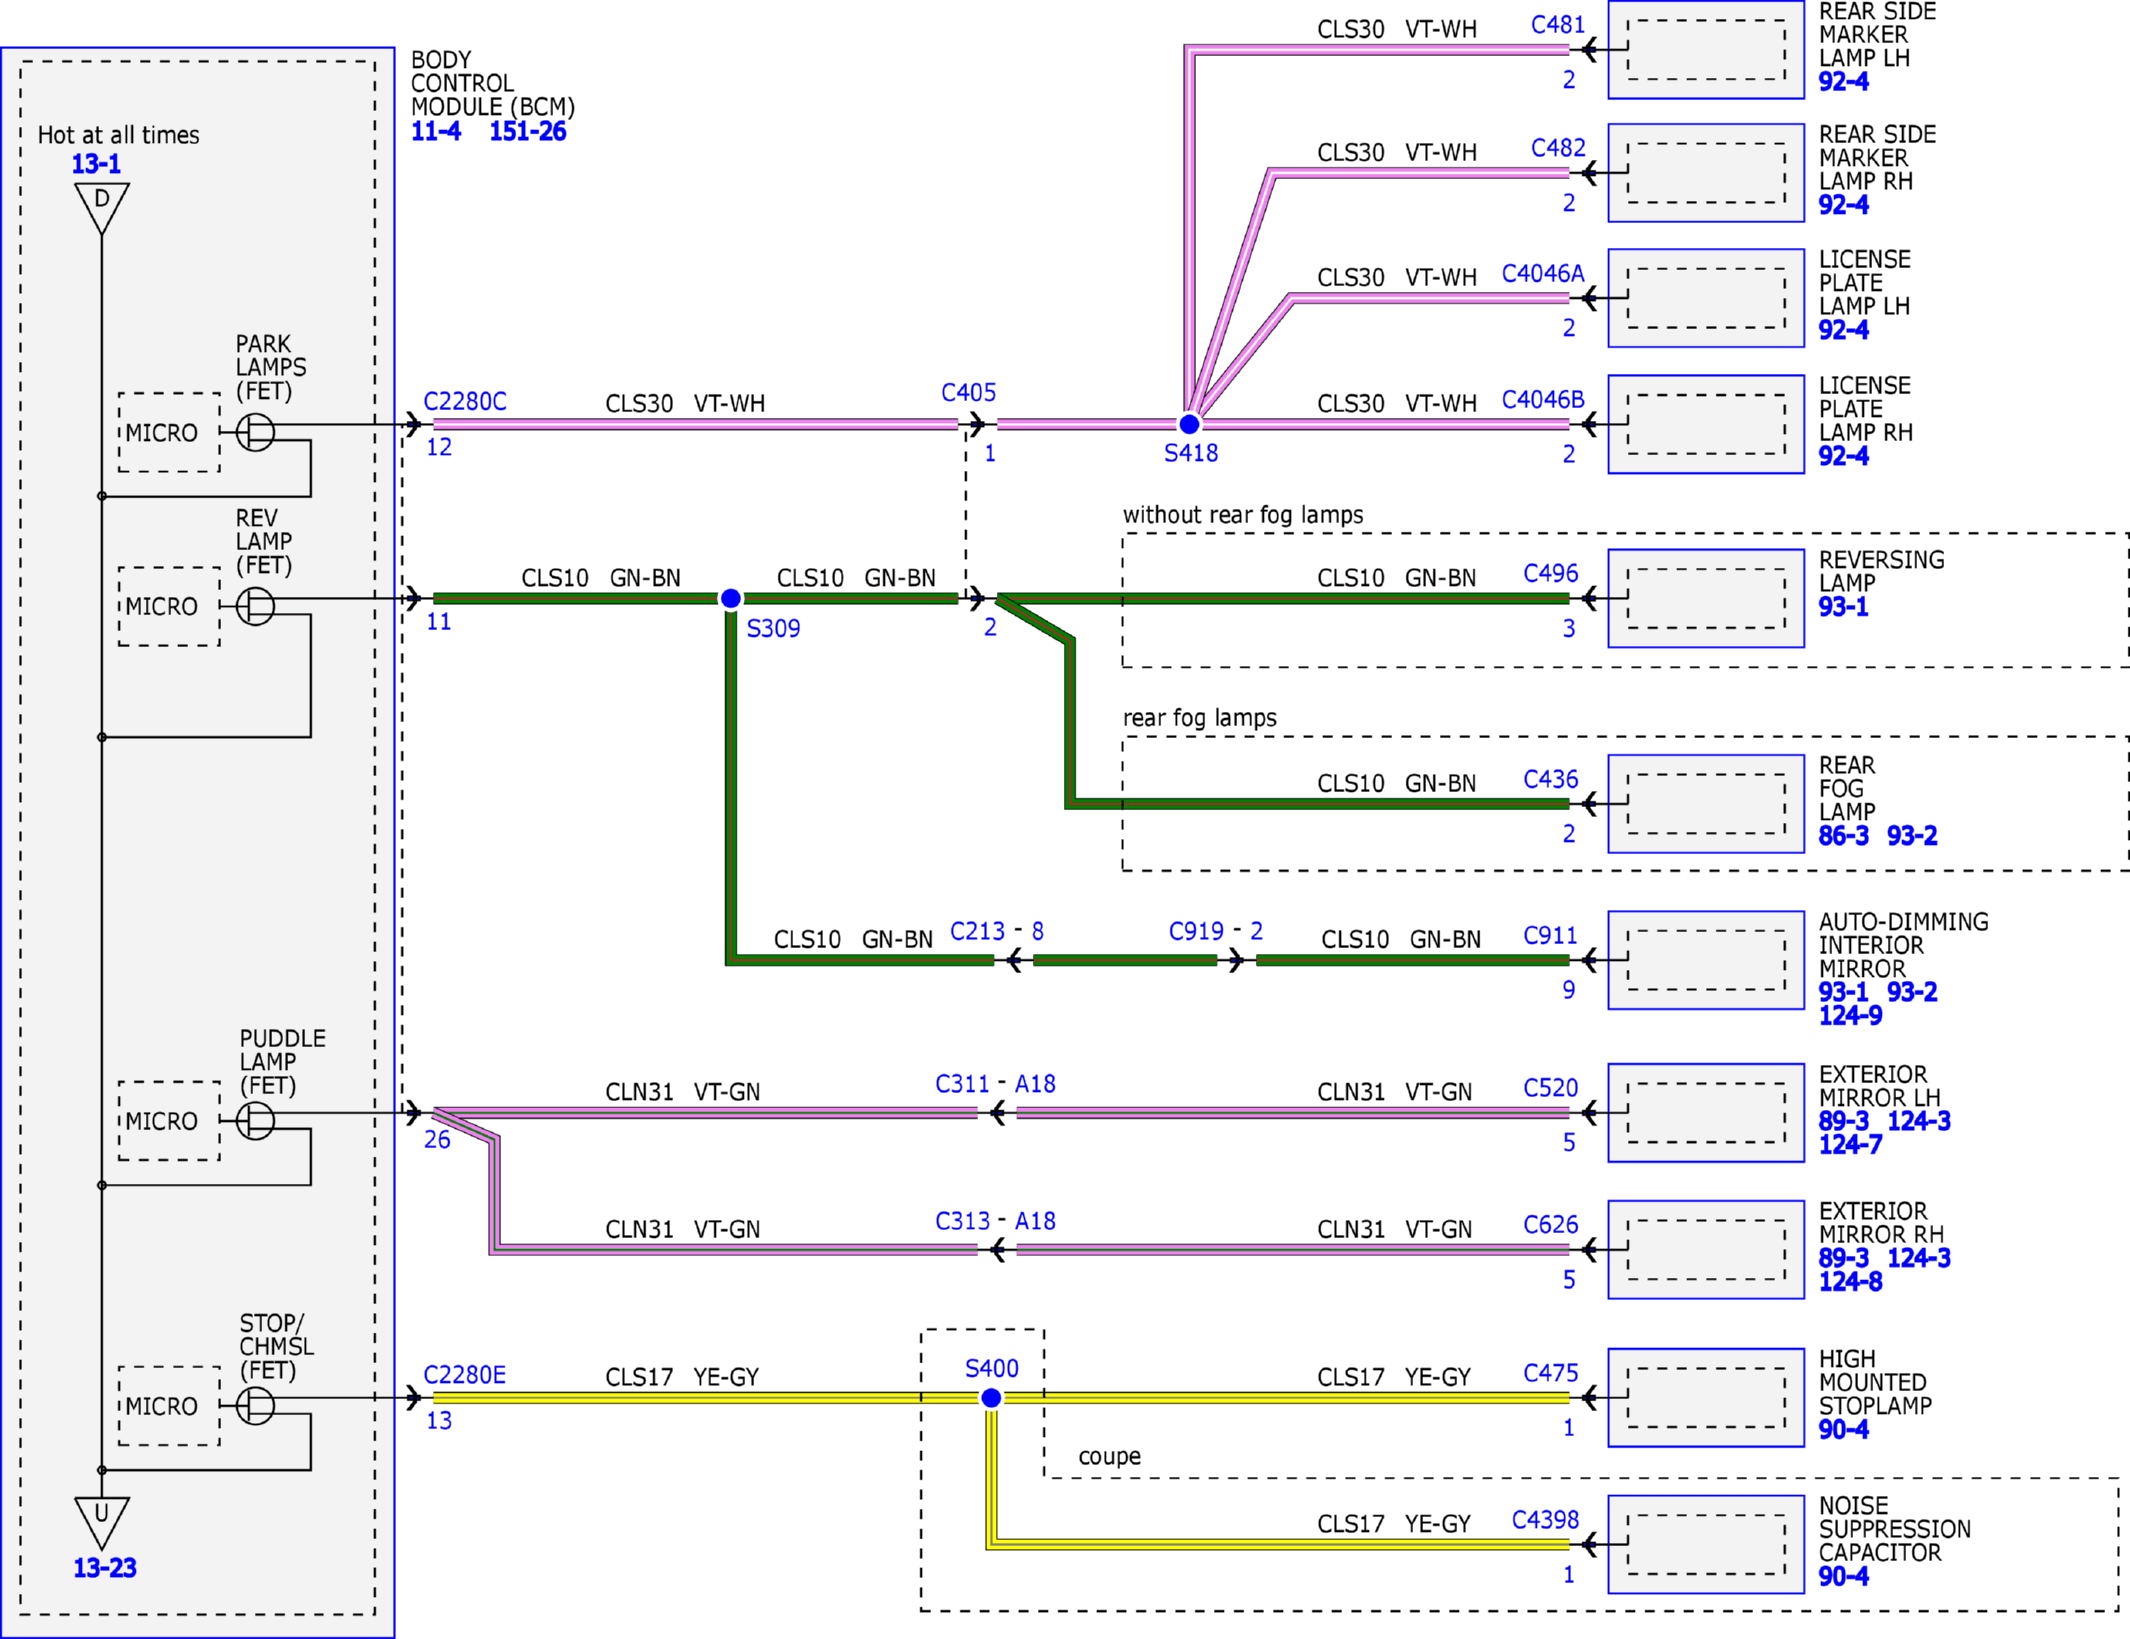
Task: Select connector label C4046B
Action: (x=1543, y=400)
